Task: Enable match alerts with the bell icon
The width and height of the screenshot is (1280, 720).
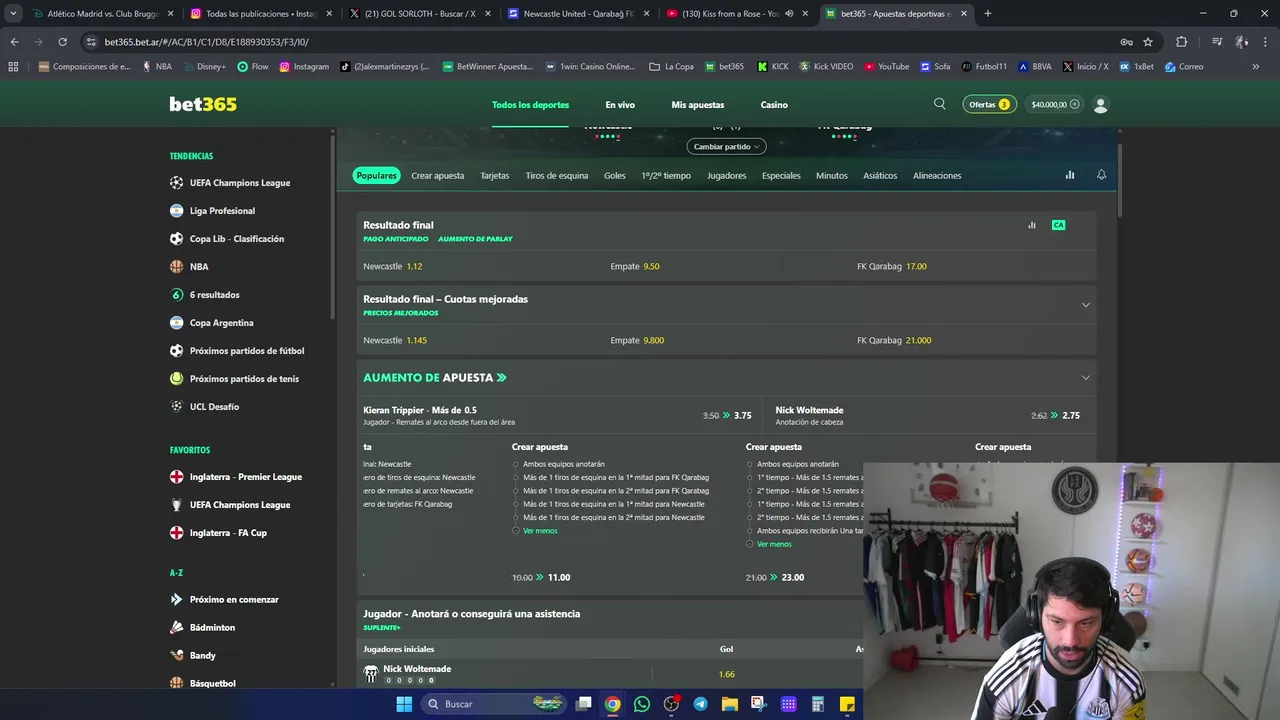Action: (1101, 175)
